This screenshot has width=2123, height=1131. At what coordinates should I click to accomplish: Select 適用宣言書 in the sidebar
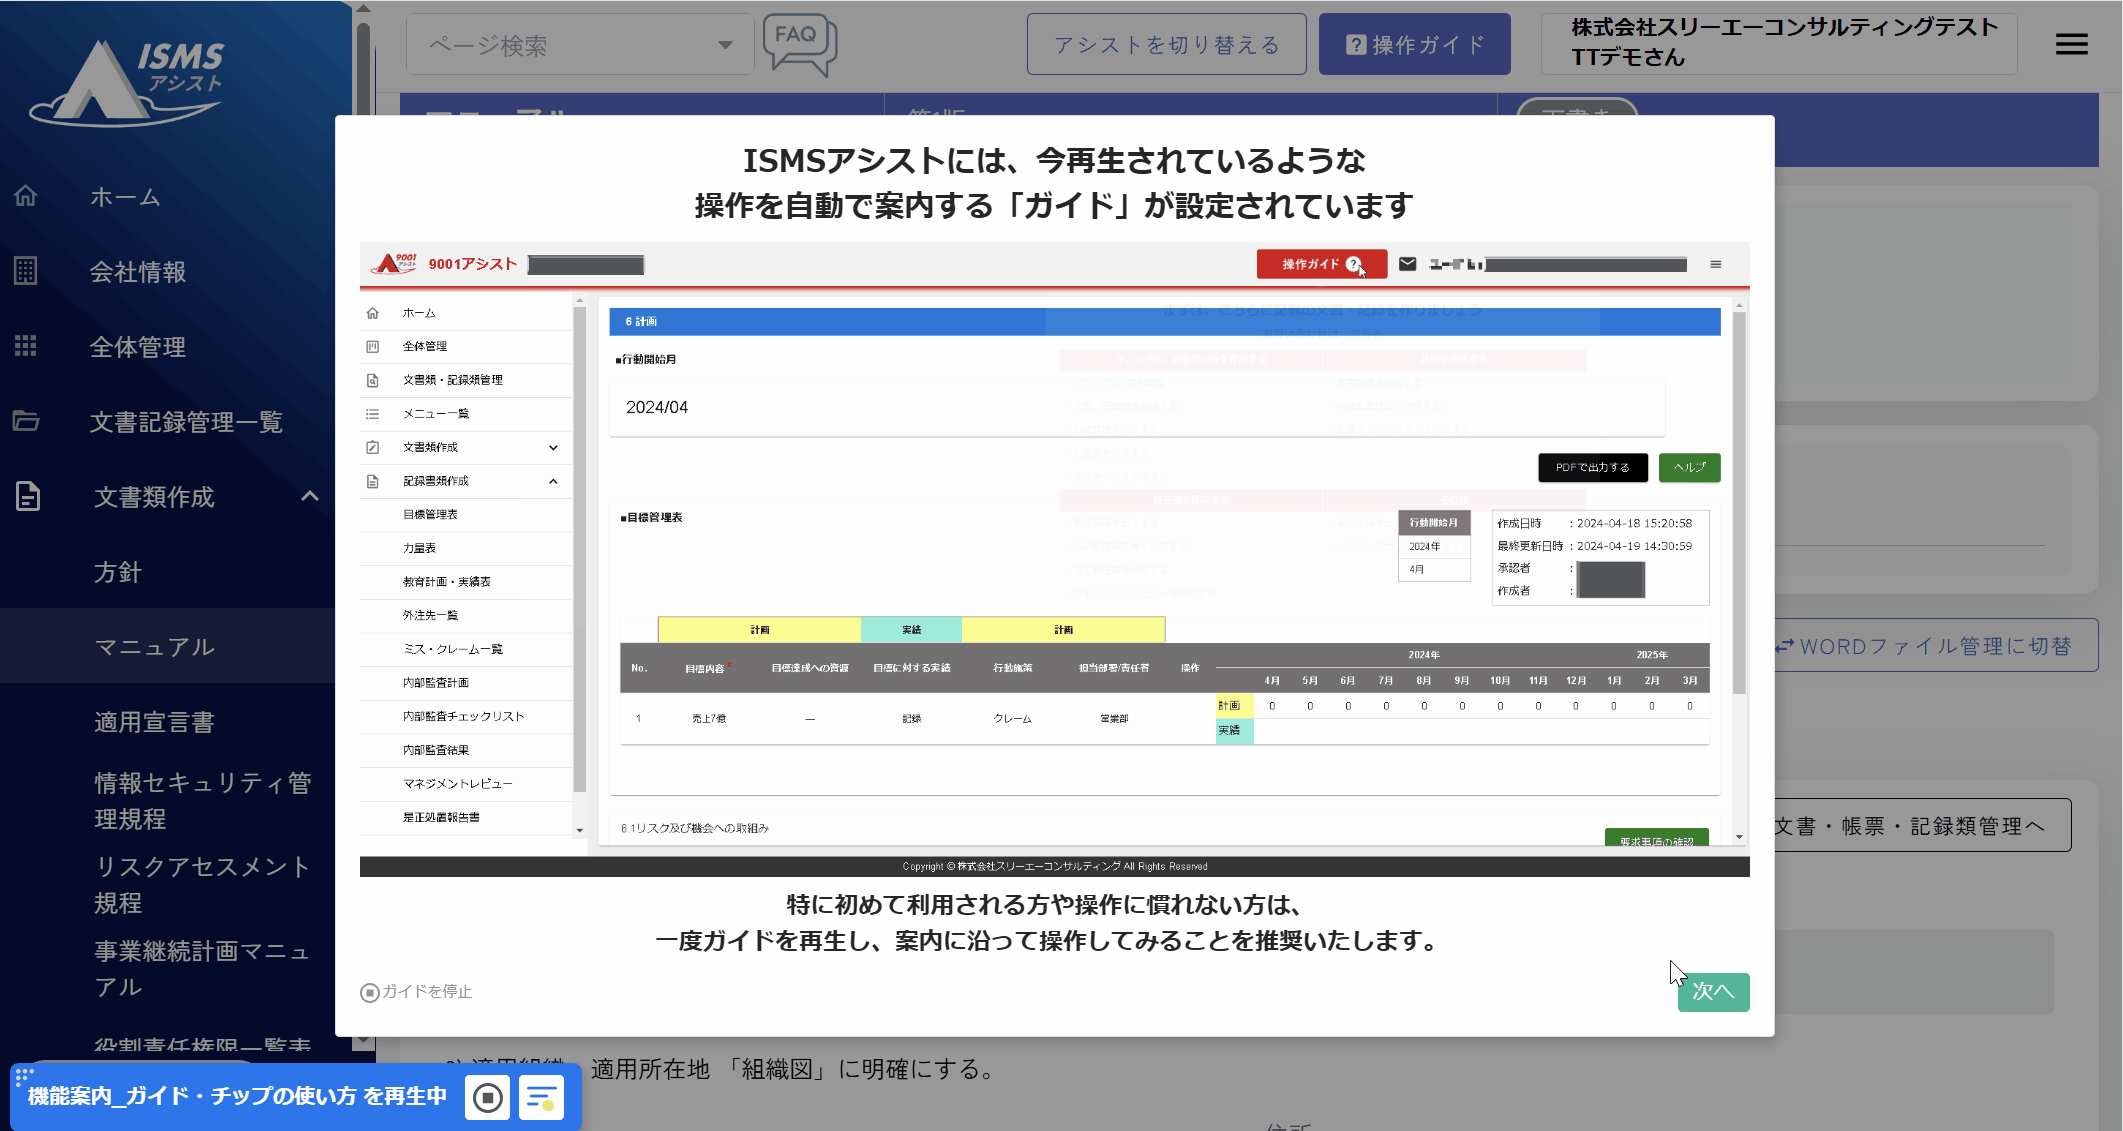click(155, 722)
